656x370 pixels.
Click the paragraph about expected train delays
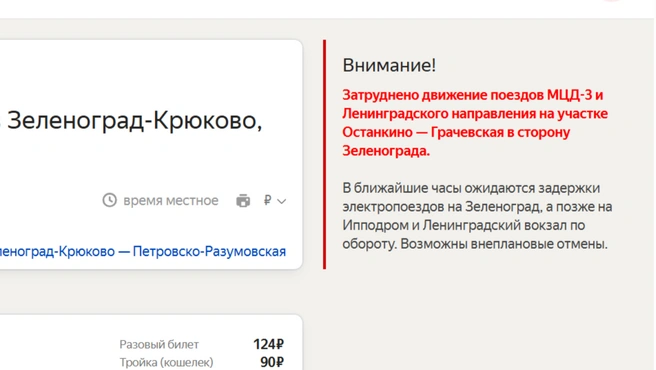tap(477, 216)
